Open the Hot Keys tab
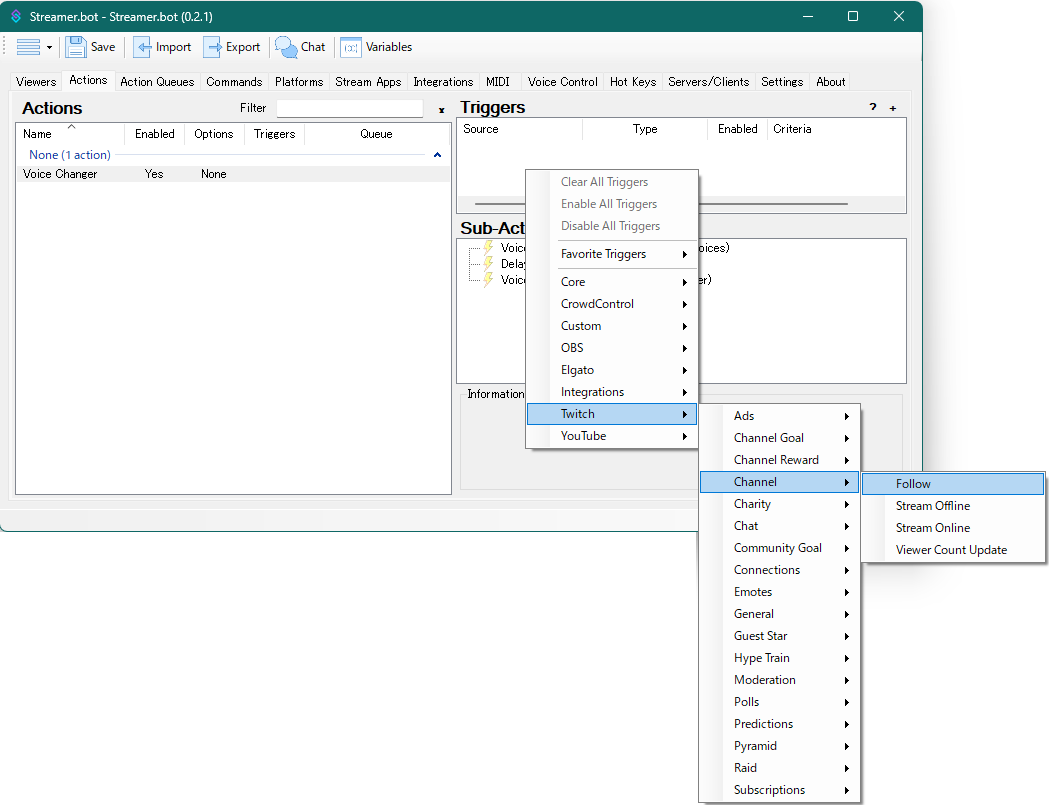Screen dimensions: 1049x805 [633, 82]
